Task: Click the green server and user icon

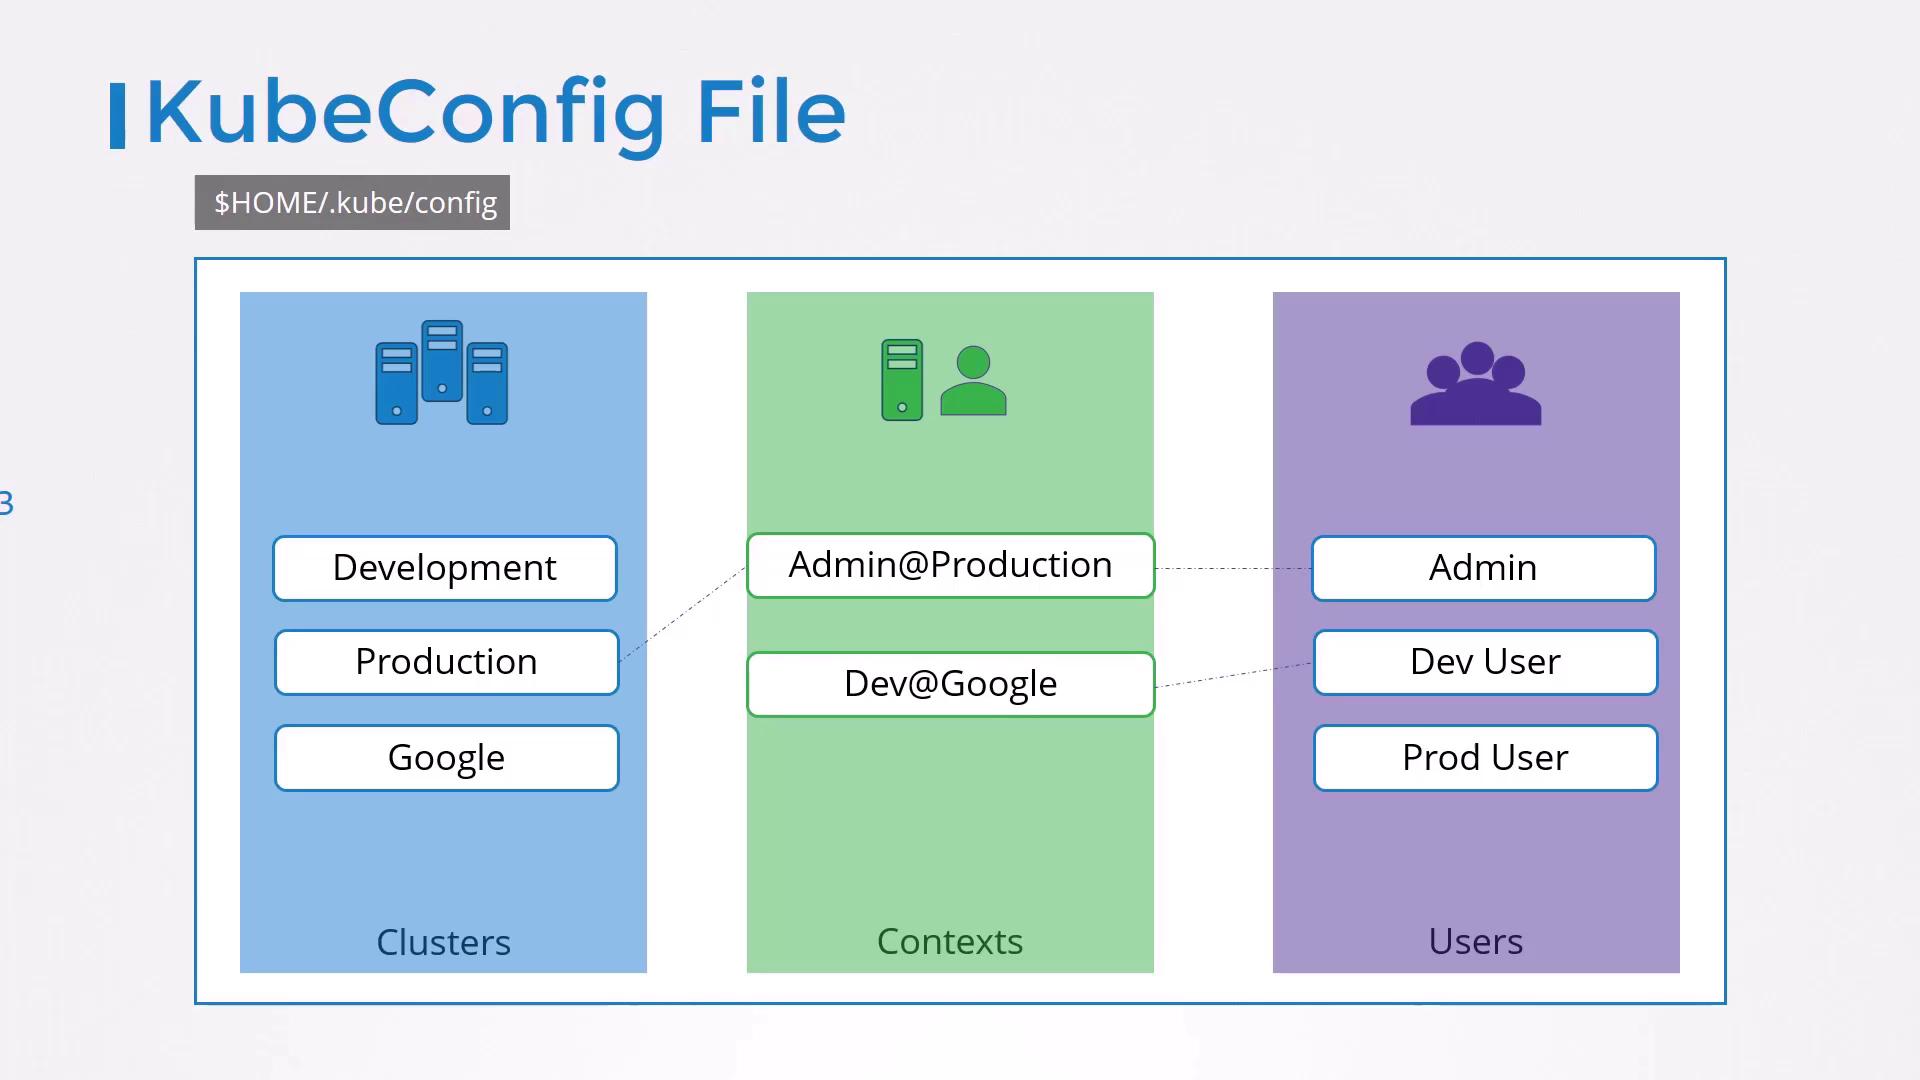Action: click(943, 380)
